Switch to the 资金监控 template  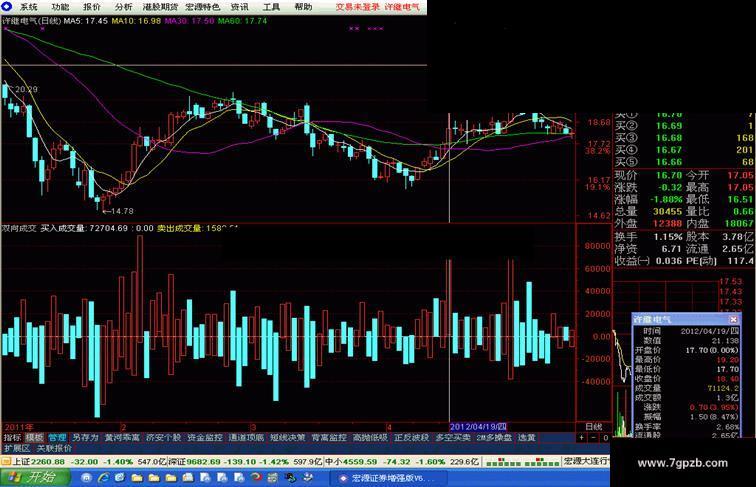click(x=205, y=438)
